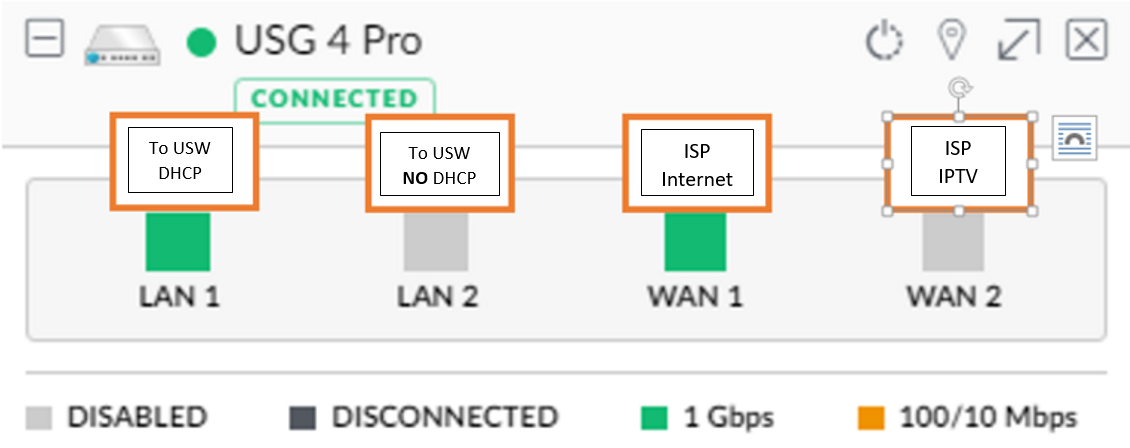Select the LAN 1 green port
Viewport: 1130px width, 448px height.
click(178, 241)
